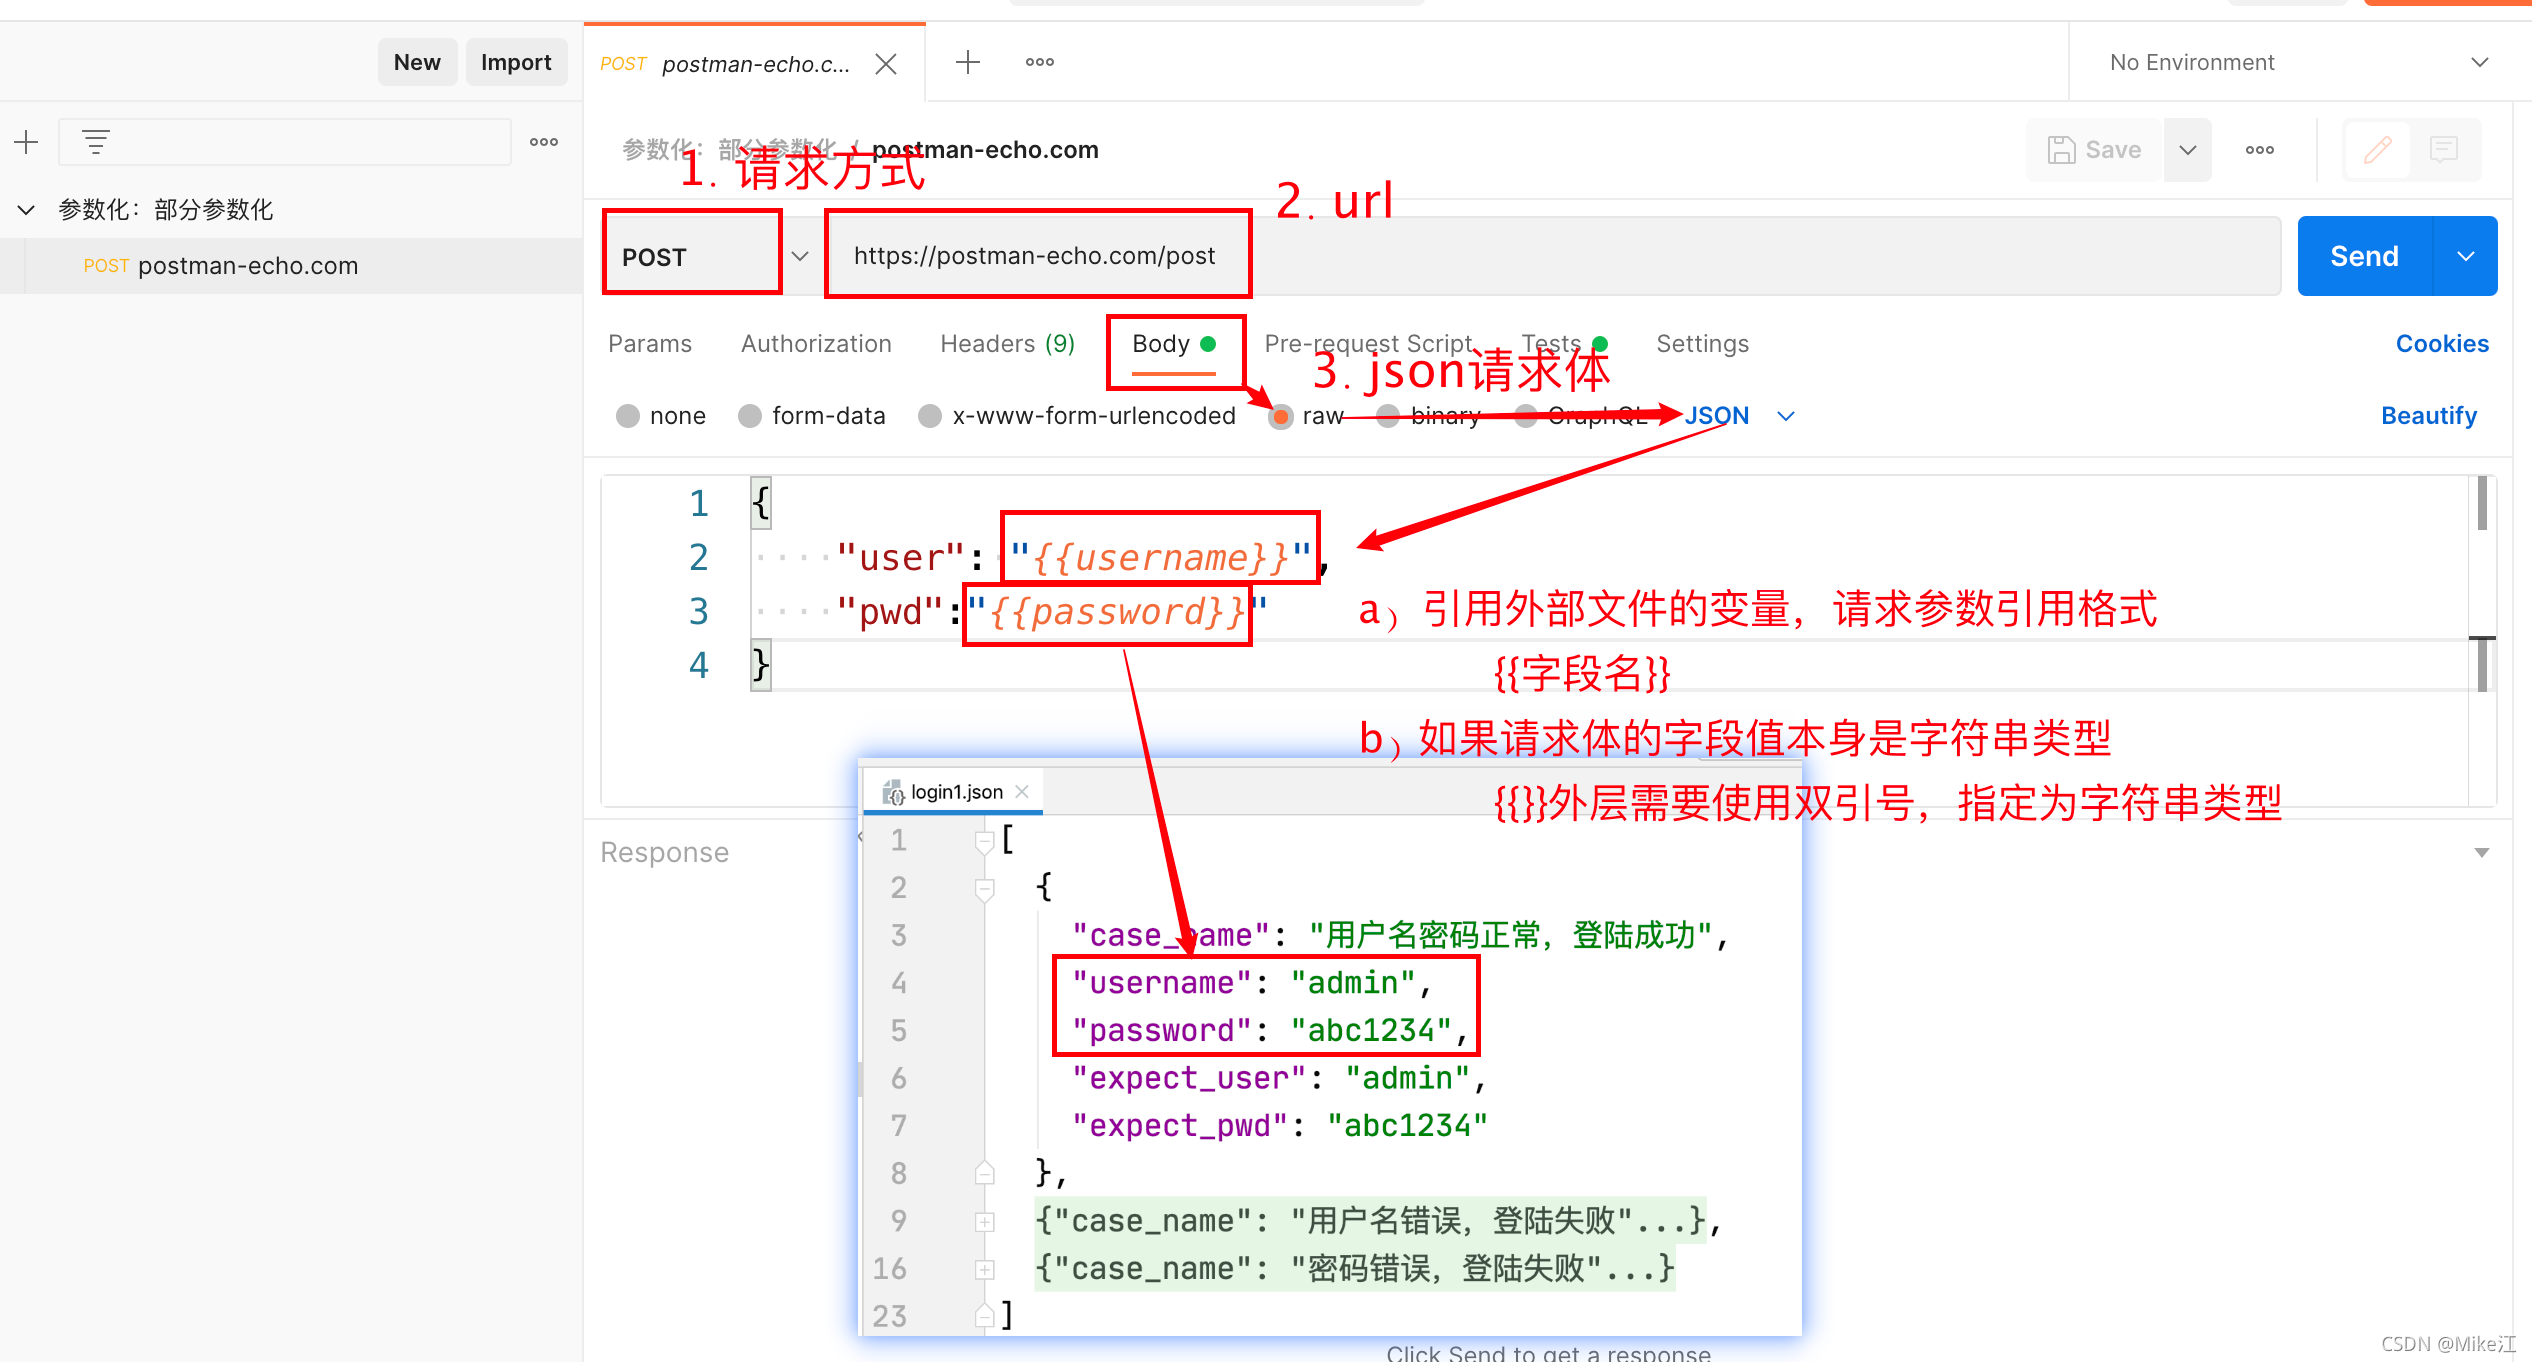This screenshot has height=1362, width=2532.
Task: Open the Cookies link
Action: tap(2442, 344)
